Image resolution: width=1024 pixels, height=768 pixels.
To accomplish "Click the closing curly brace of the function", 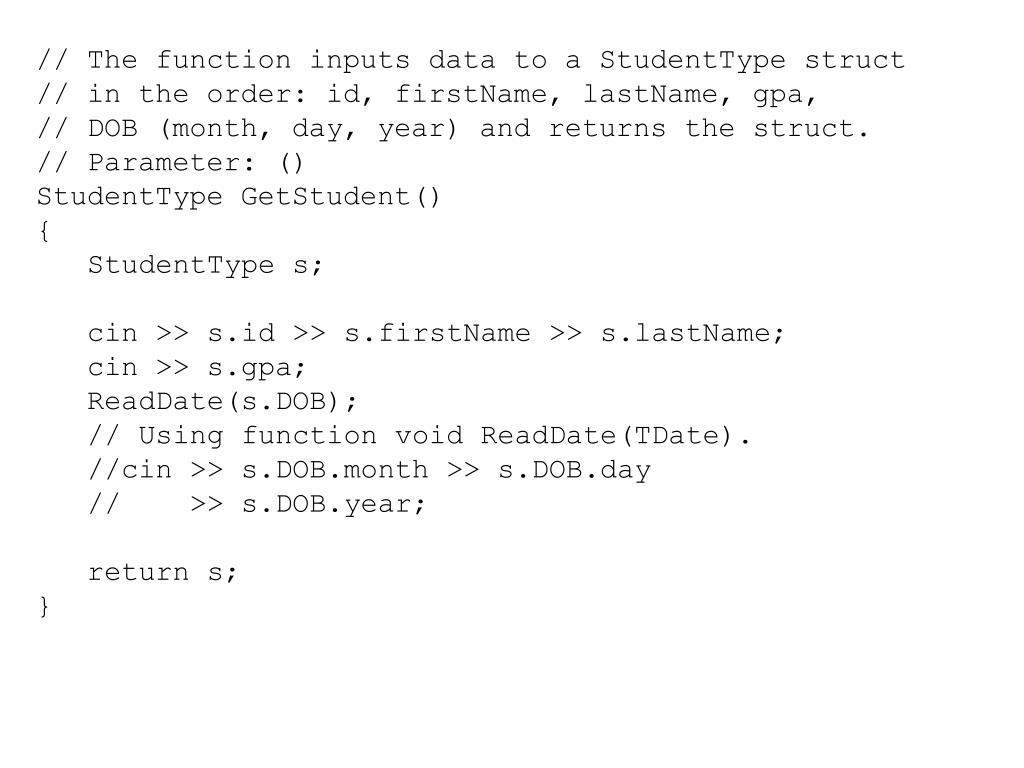I will [x=44, y=606].
